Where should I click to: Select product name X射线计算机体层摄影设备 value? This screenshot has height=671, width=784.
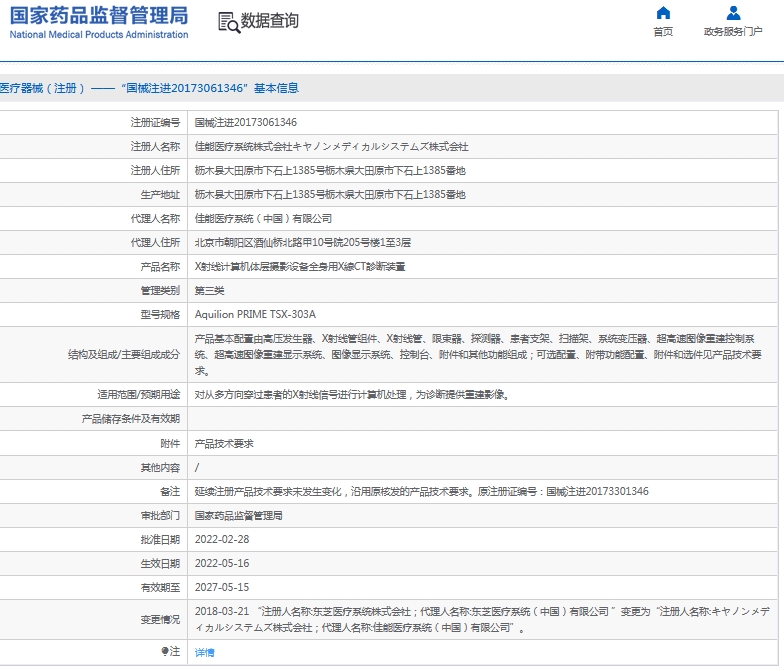(x=300, y=266)
